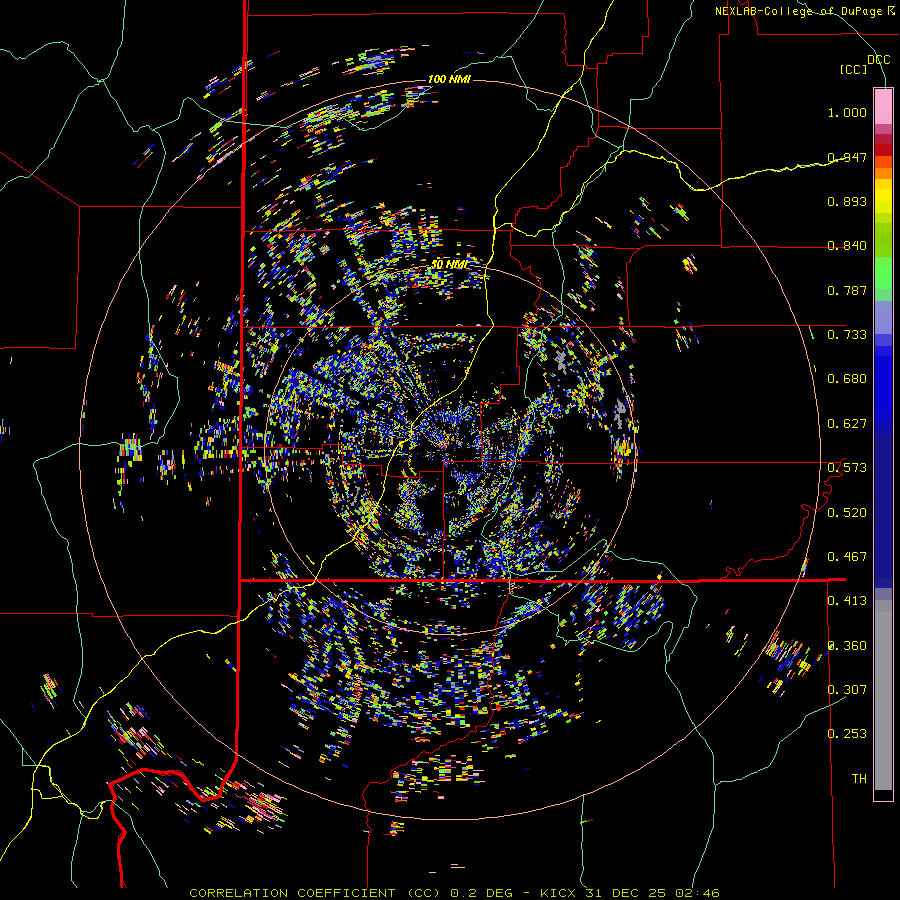Click the 100 NMI range ring label
Viewport: 900px width, 900px height.
449,79
